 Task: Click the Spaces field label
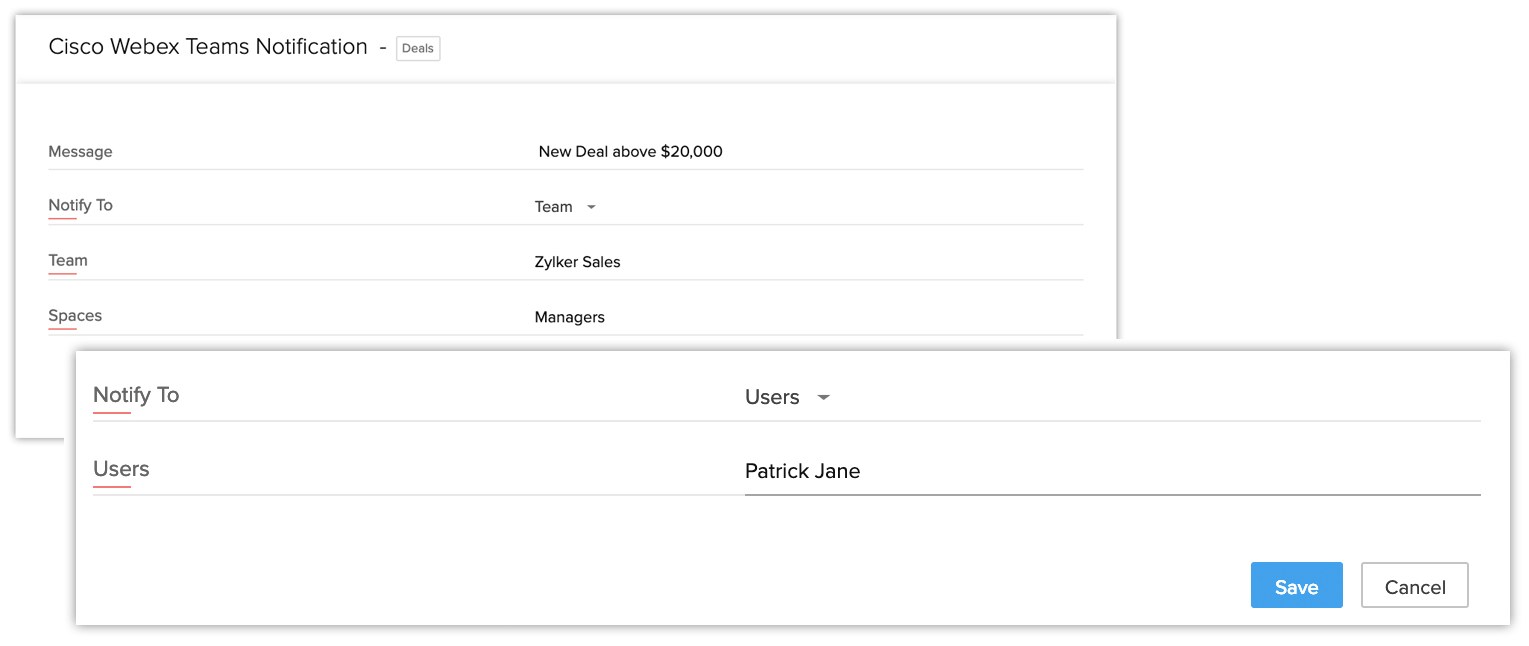pos(75,315)
